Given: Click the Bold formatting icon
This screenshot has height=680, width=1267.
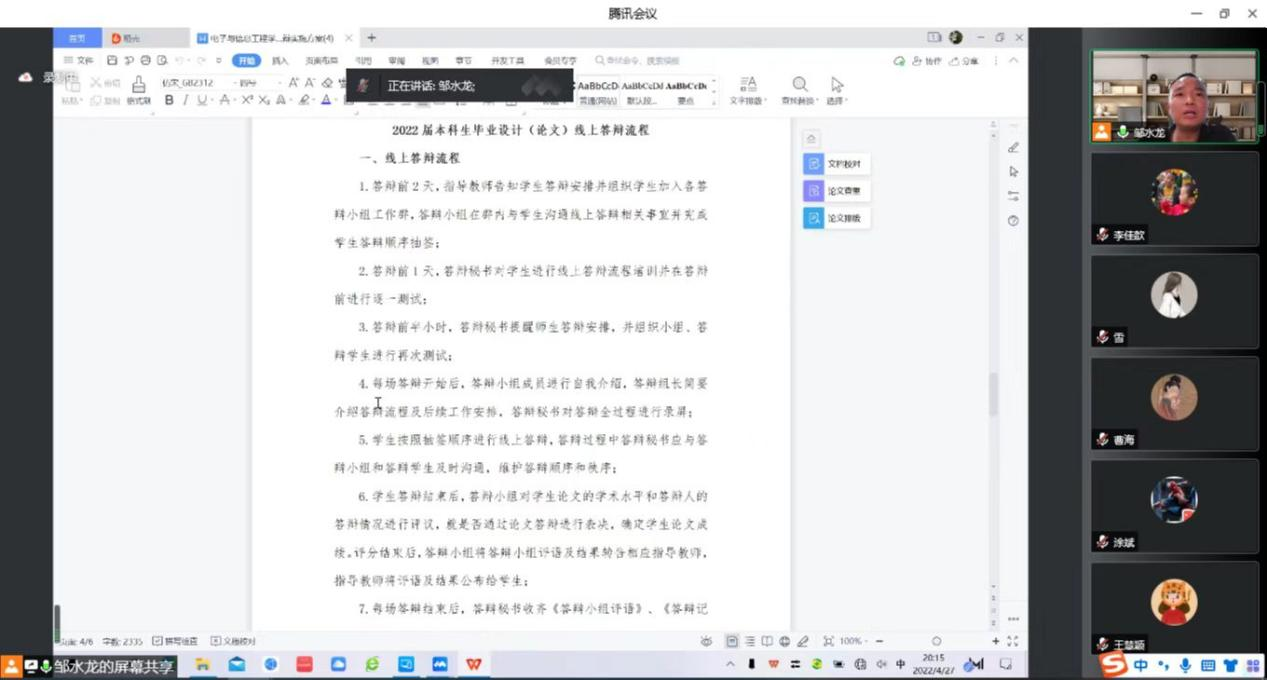Looking at the screenshot, I should coord(169,100).
